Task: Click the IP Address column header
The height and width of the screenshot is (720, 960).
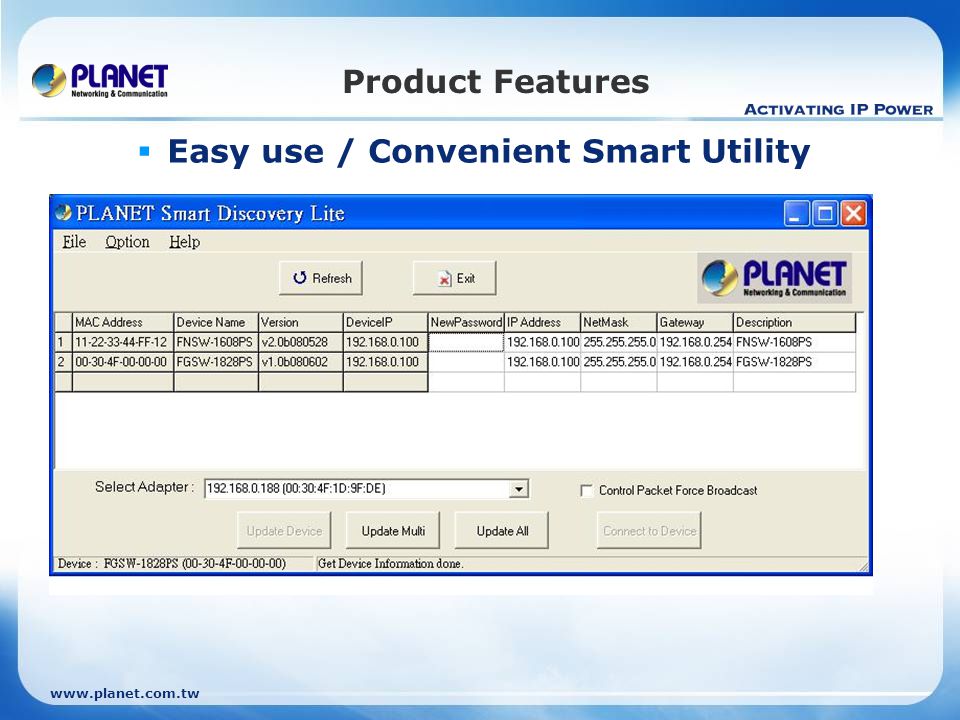Action: [542, 322]
